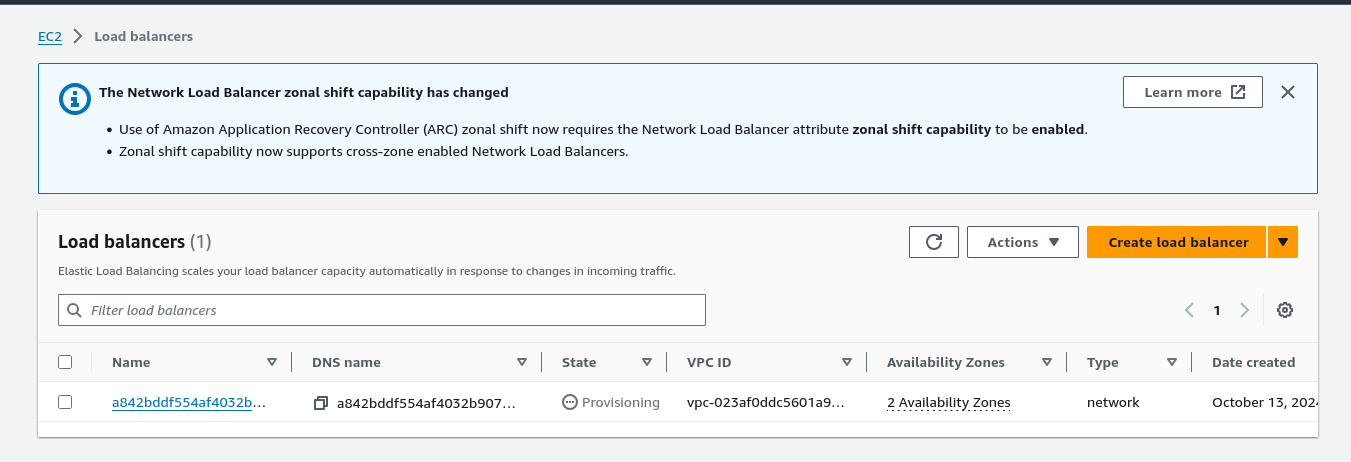Sort by the Availability Zones column header

(x=945, y=362)
